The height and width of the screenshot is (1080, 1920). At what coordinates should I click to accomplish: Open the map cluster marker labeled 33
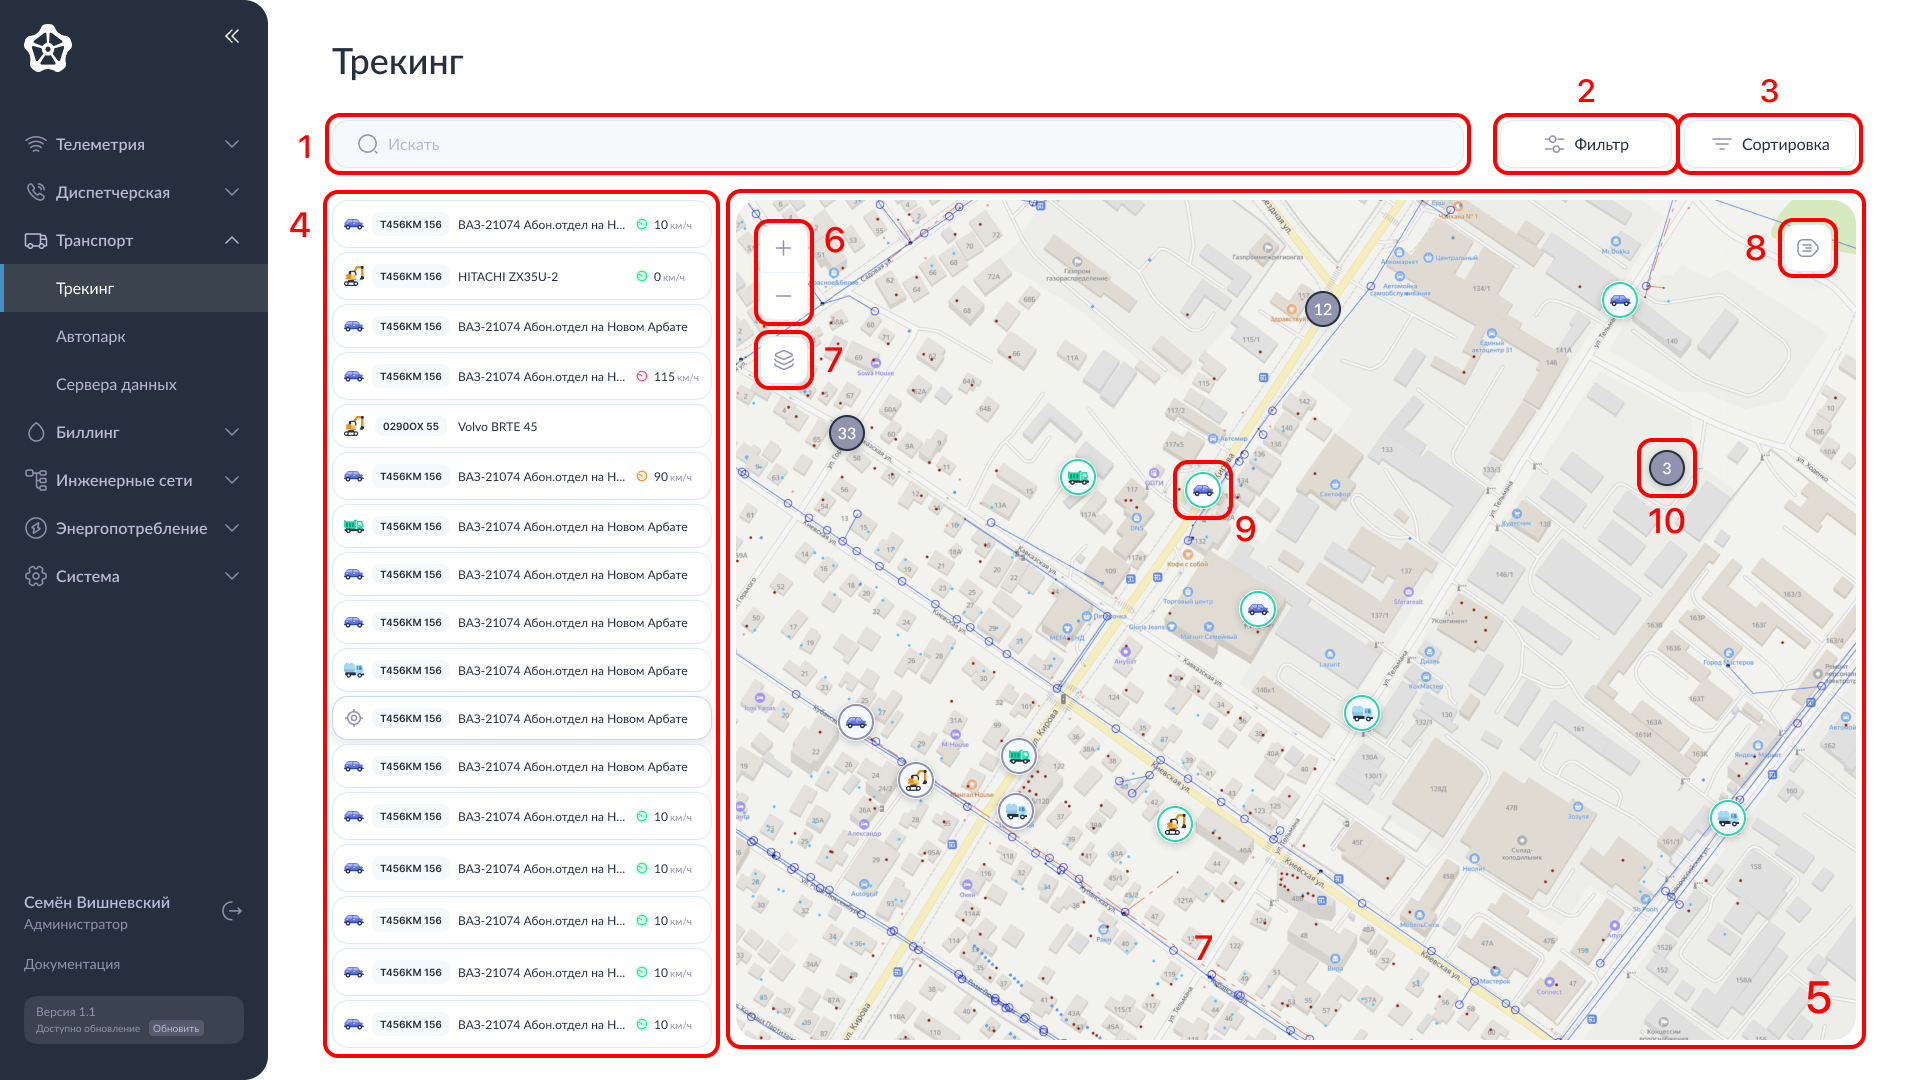(847, 433)
